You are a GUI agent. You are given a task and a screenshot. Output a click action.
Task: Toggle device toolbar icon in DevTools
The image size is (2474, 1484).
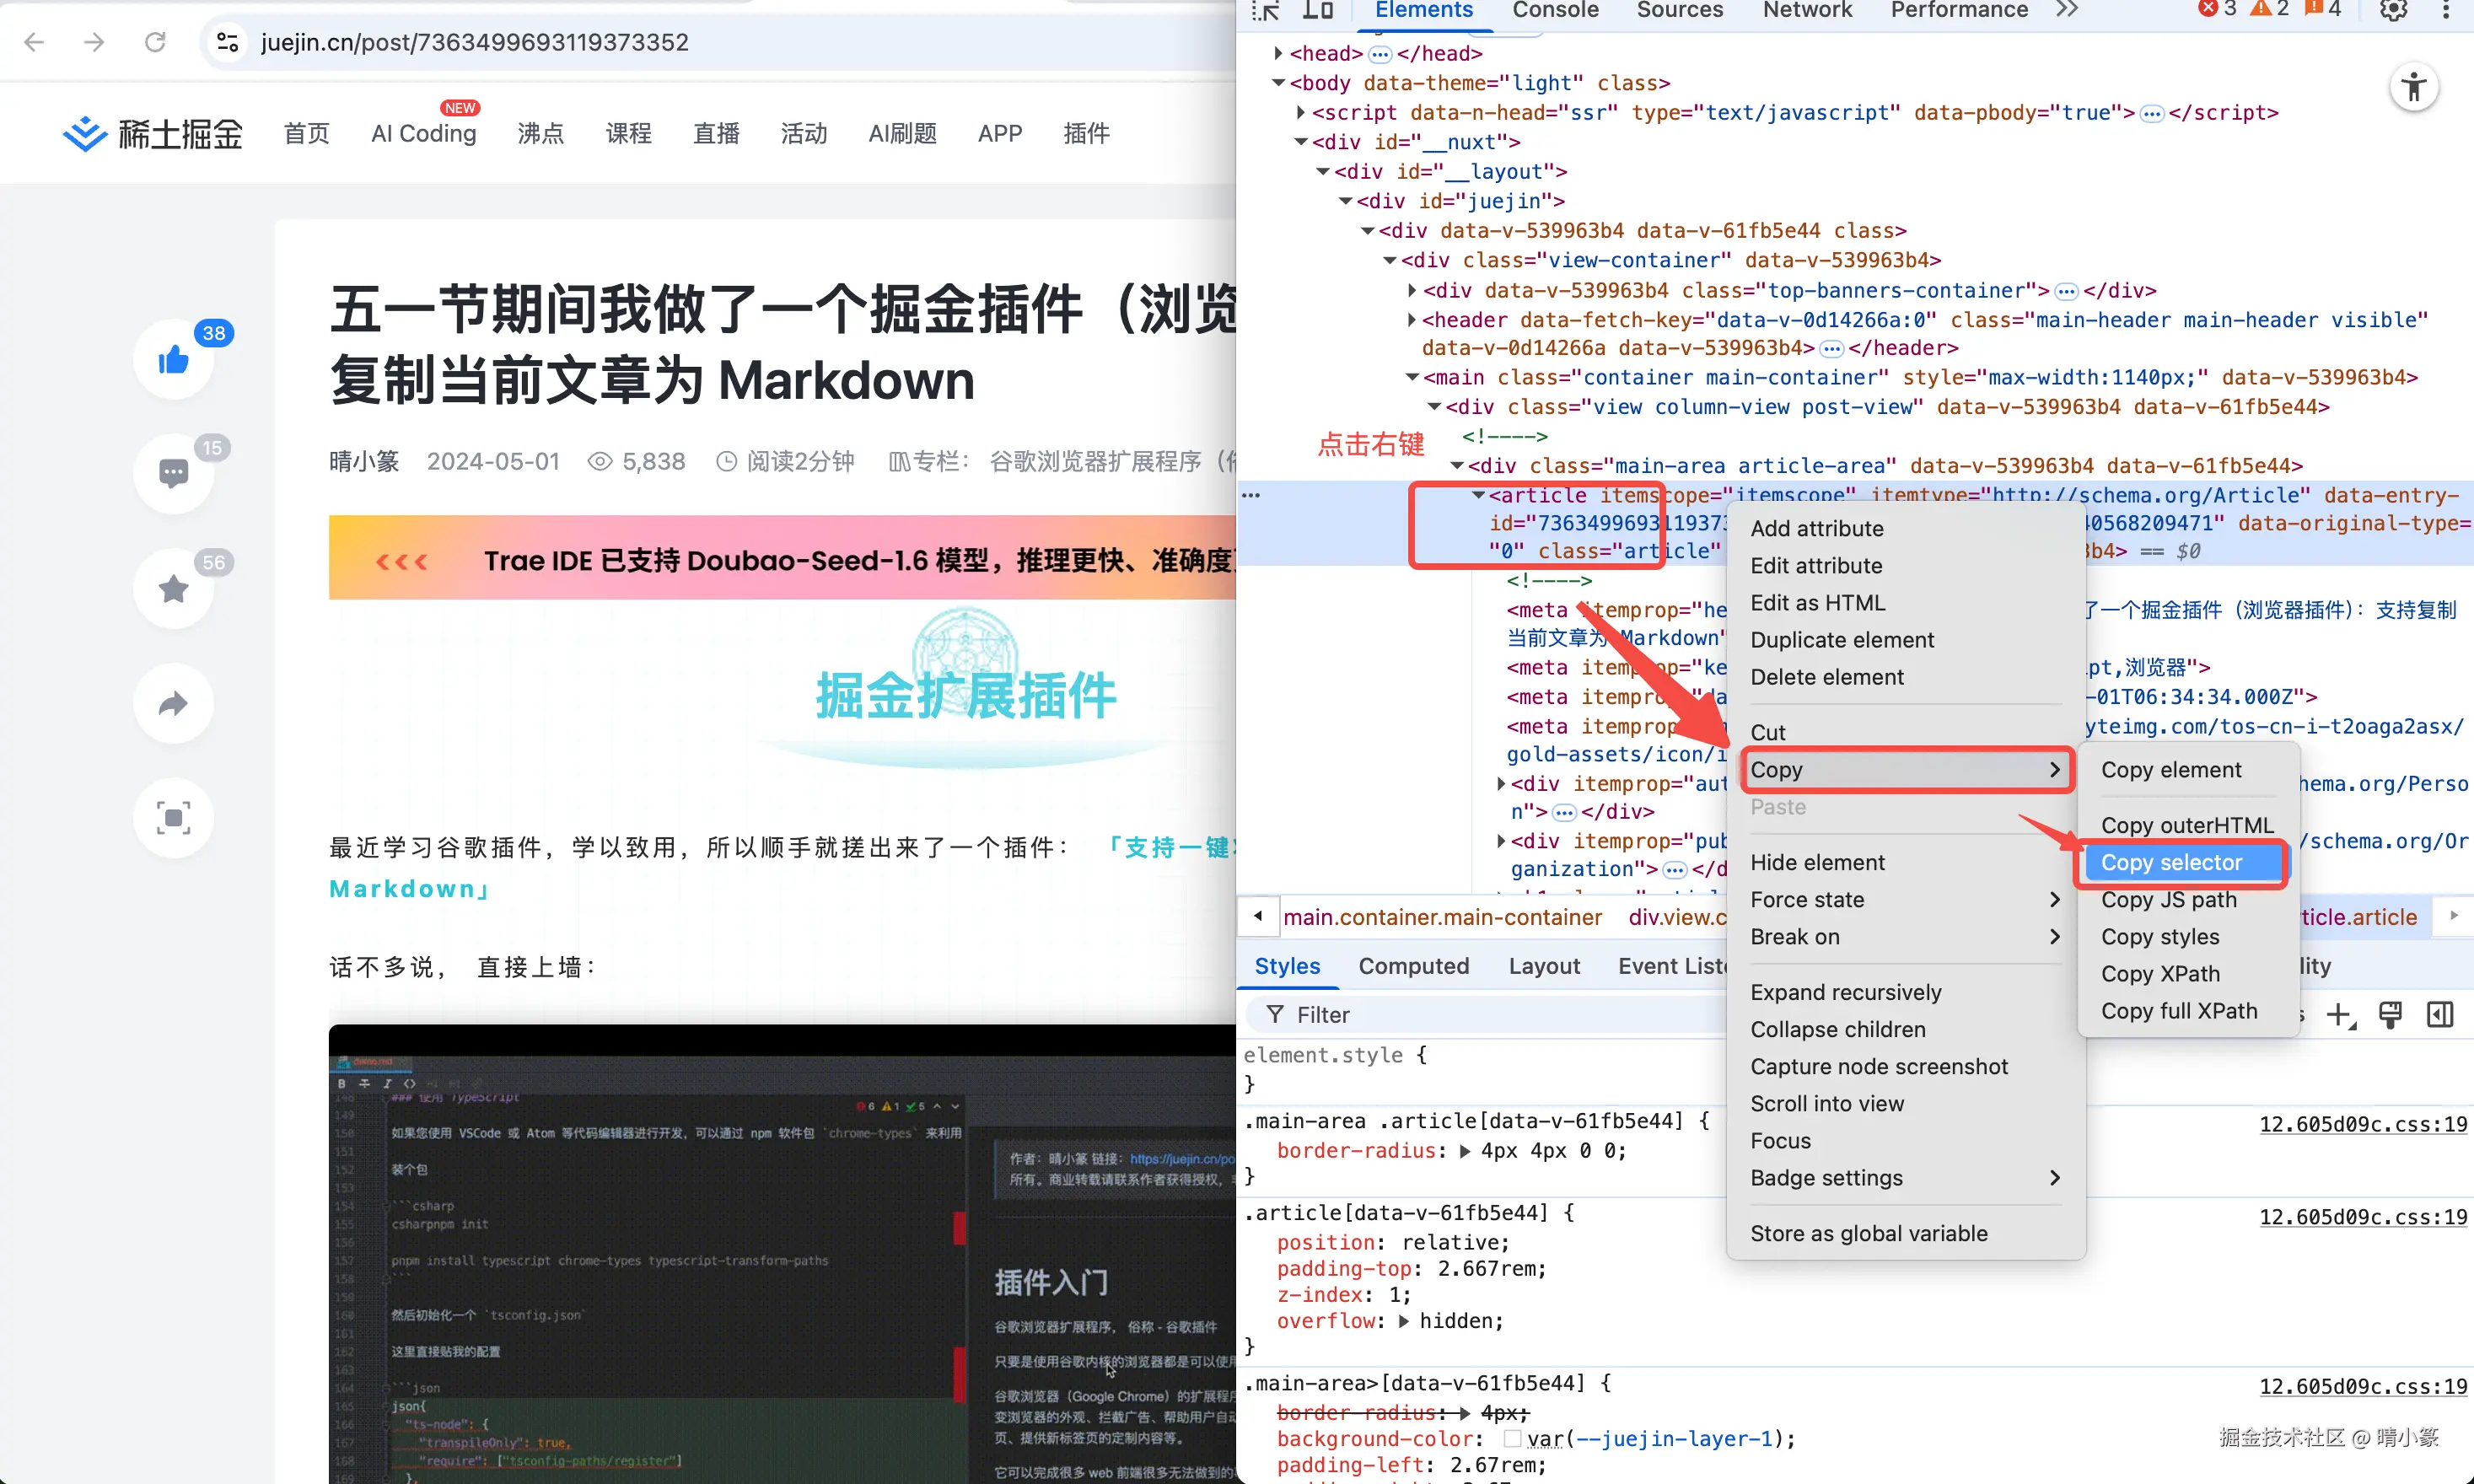tap(1318, 10)
